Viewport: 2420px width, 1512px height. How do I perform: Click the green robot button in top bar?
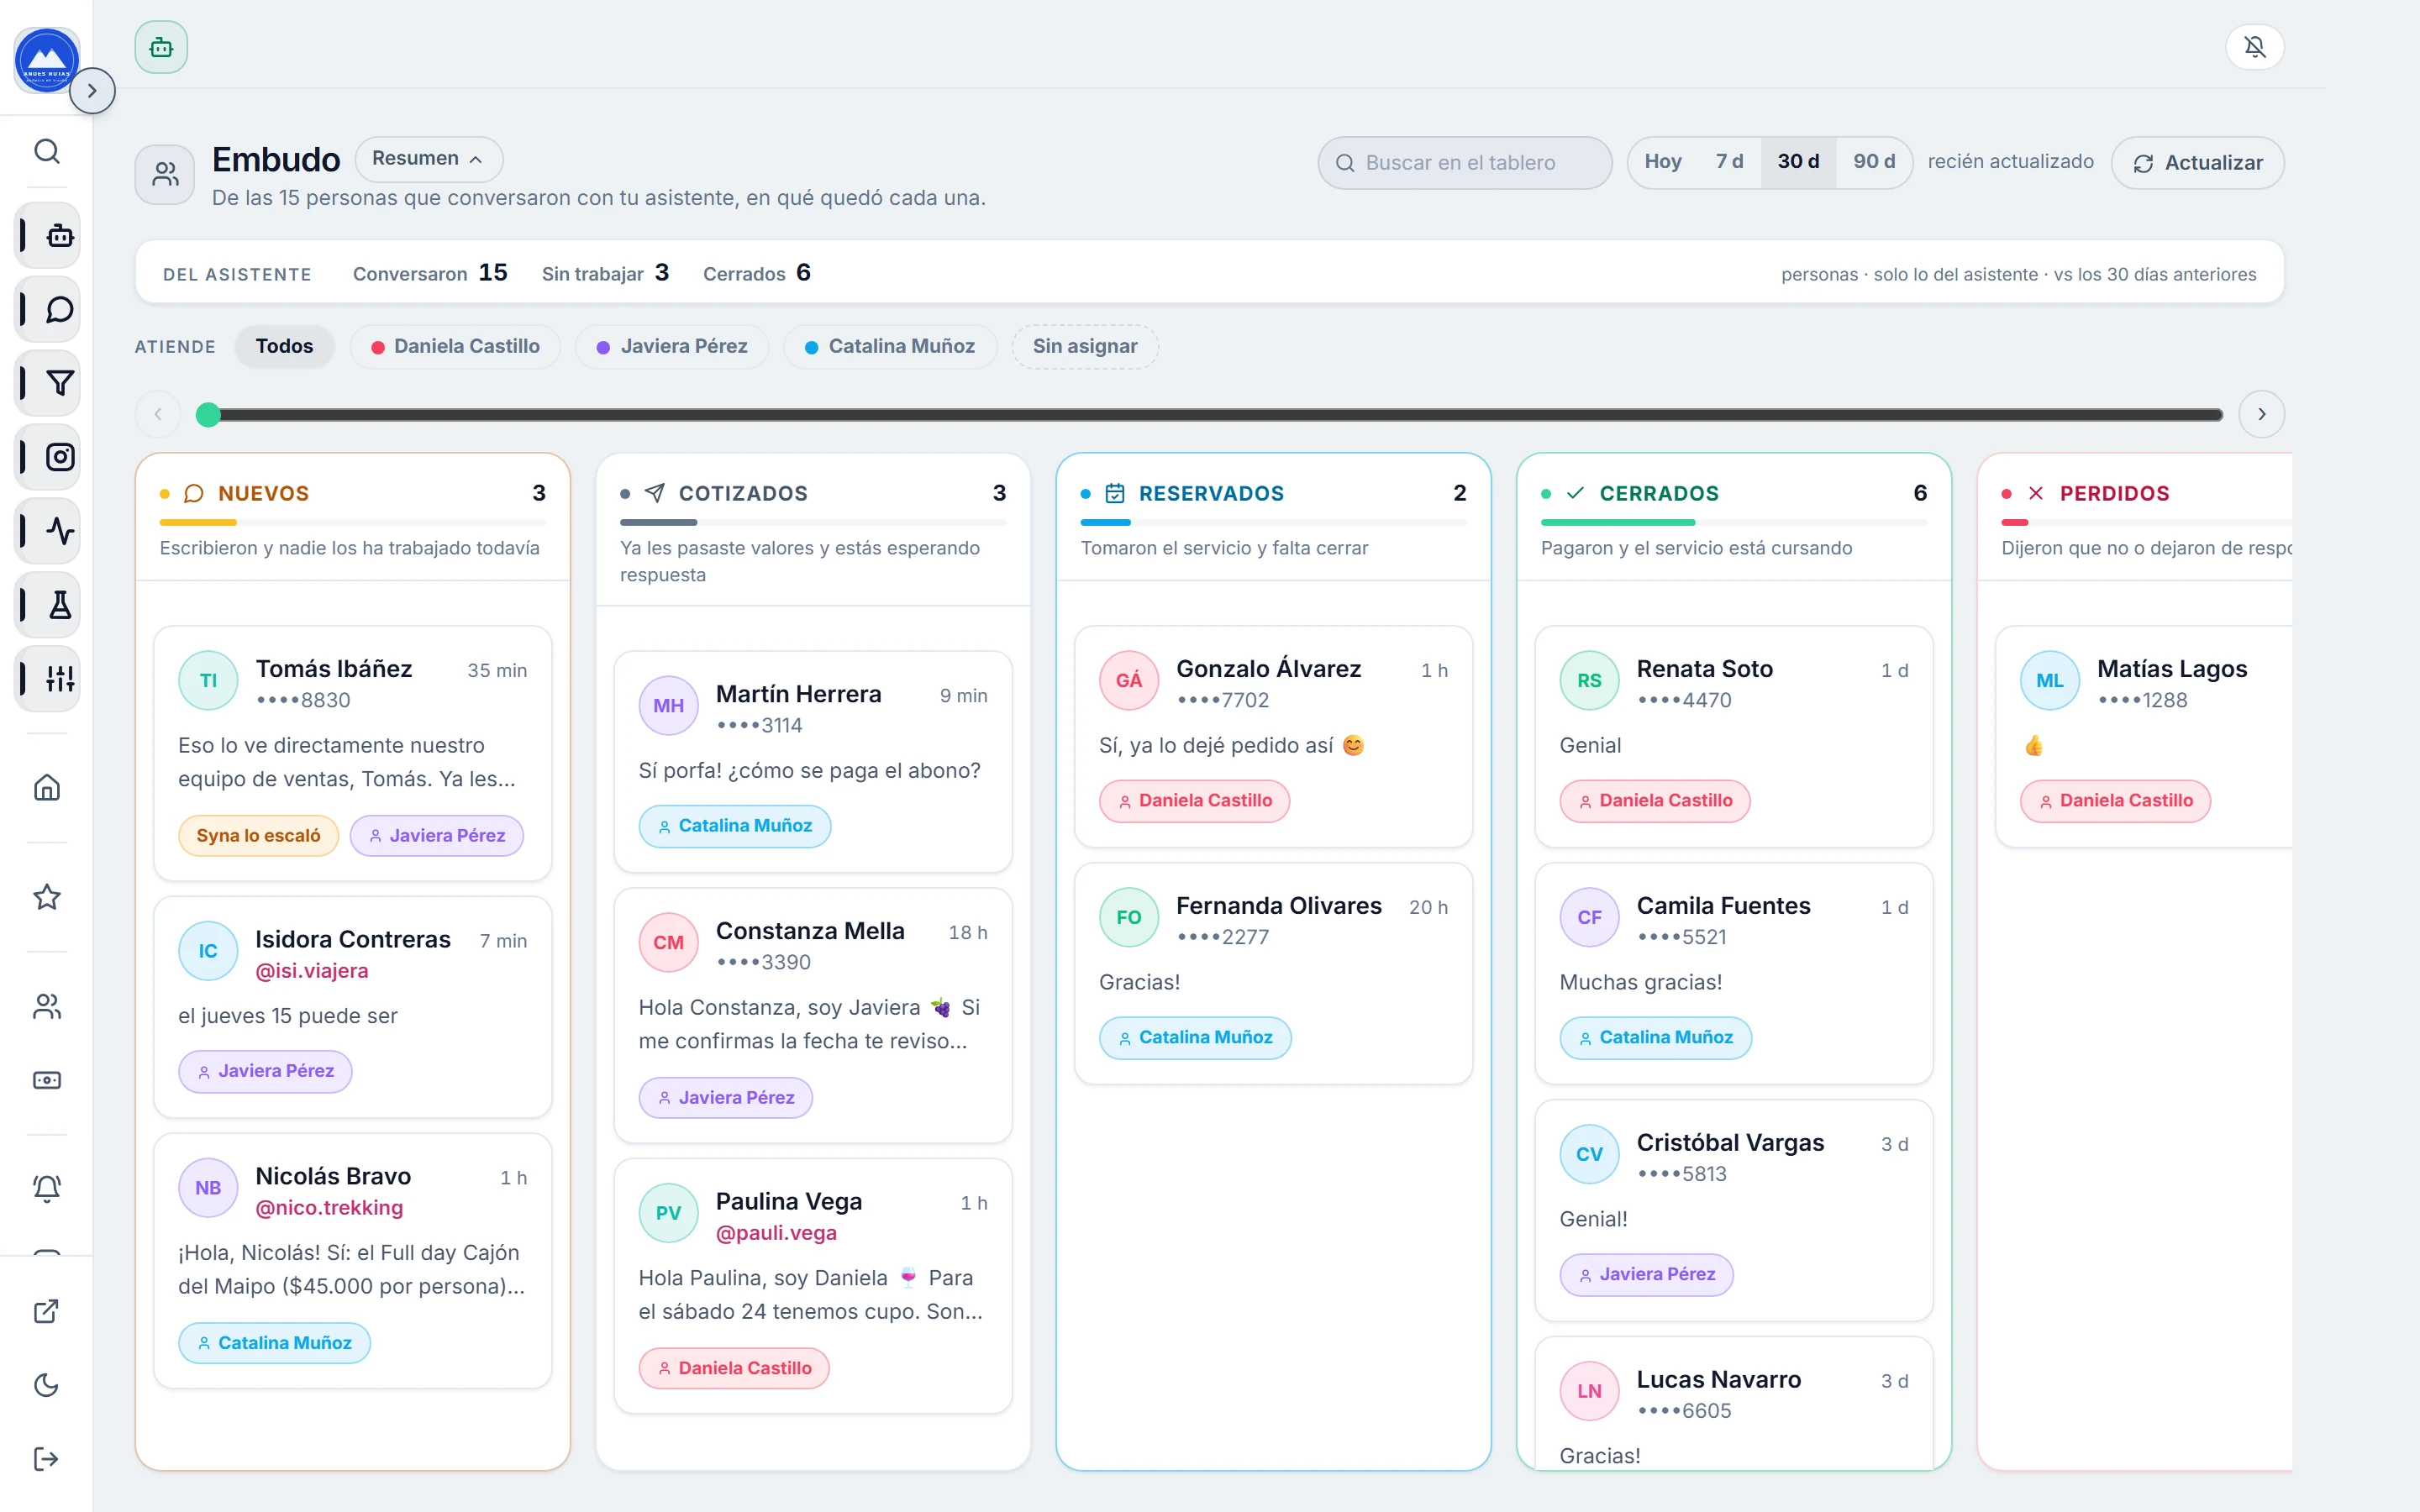(161, 47)
